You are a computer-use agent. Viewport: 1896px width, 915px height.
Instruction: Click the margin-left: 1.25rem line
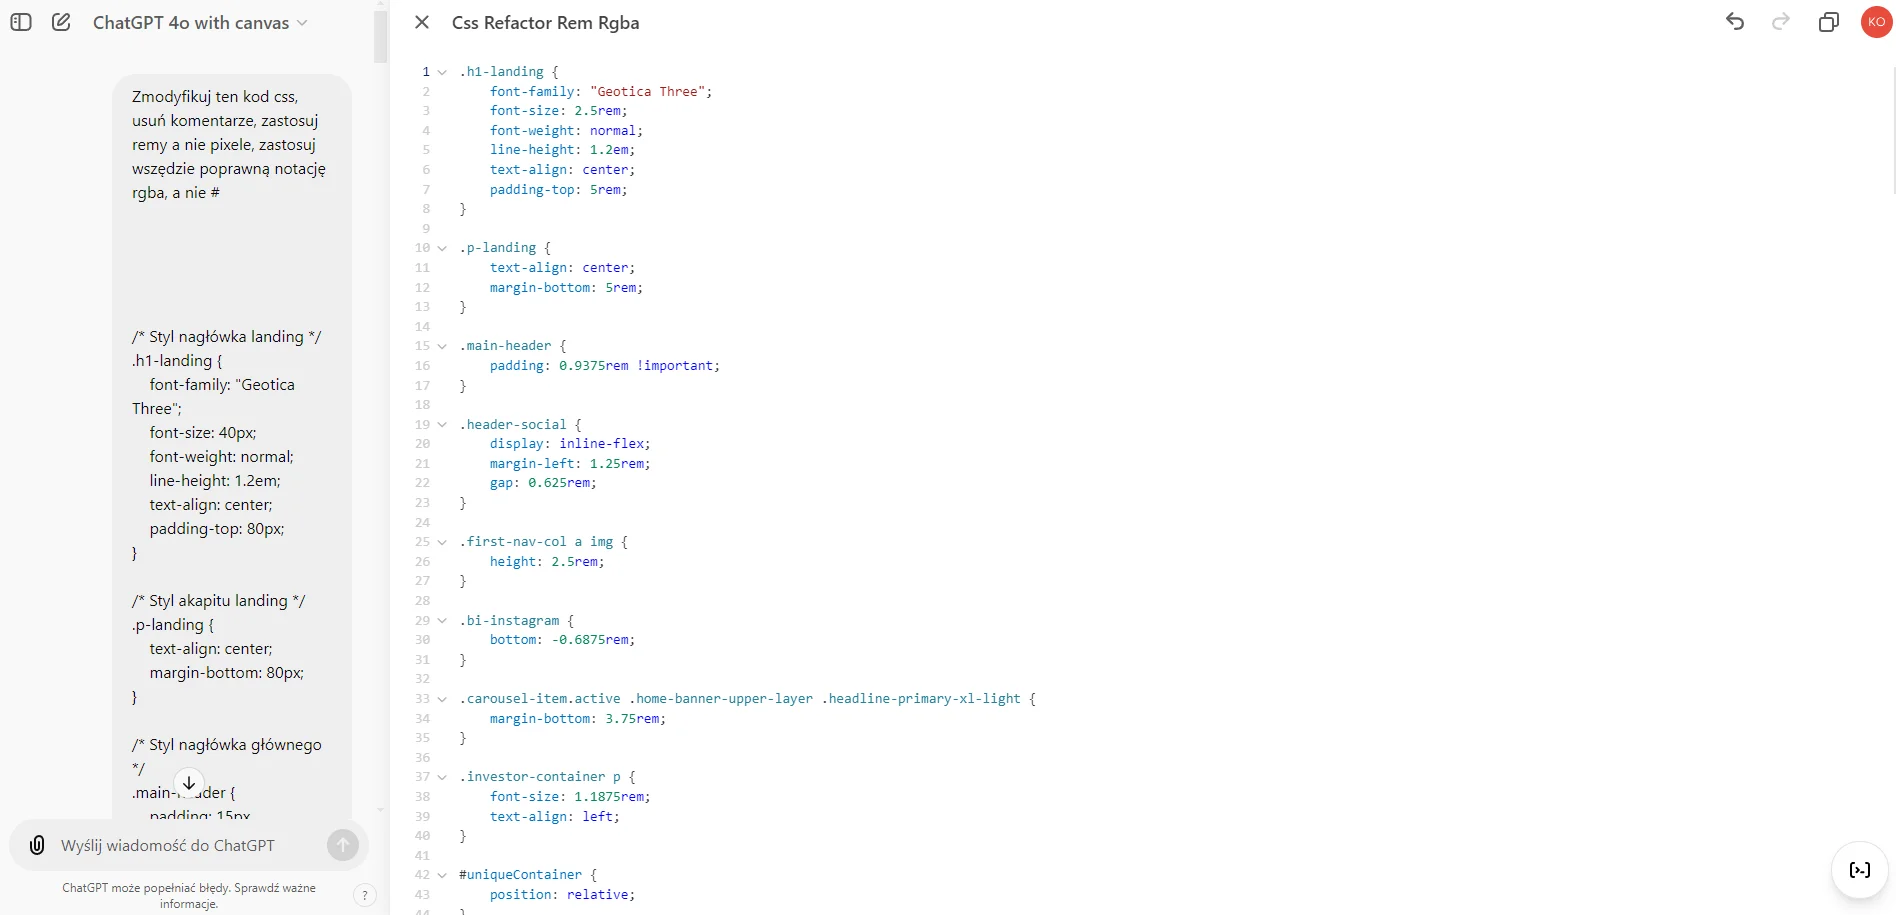coord(570,464)
